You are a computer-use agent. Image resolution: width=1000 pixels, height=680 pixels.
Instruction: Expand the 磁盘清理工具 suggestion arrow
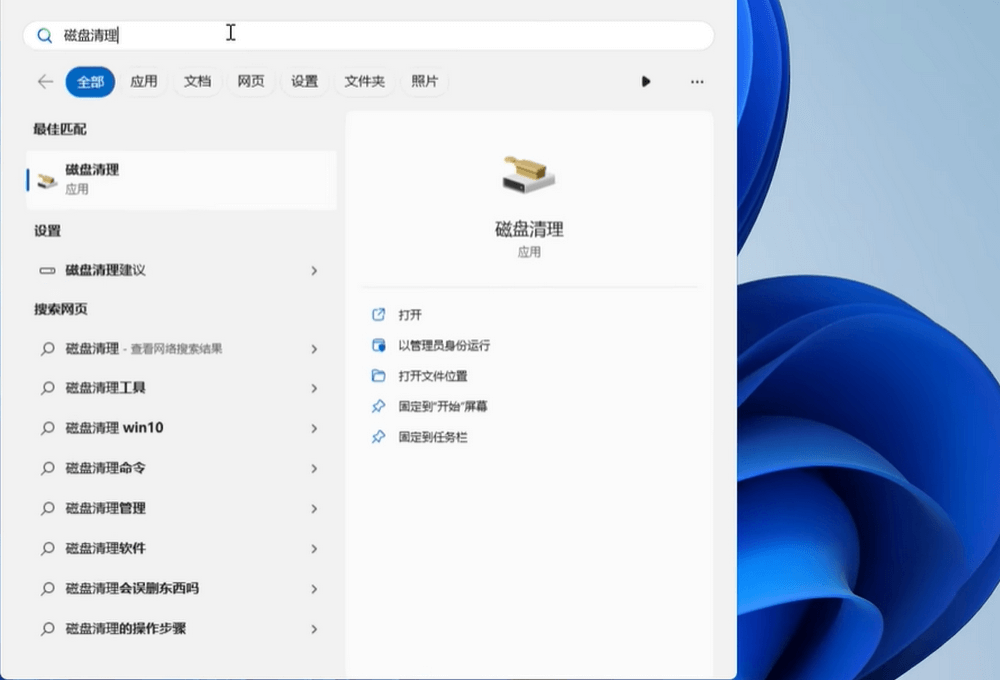[x=314, y=388]
